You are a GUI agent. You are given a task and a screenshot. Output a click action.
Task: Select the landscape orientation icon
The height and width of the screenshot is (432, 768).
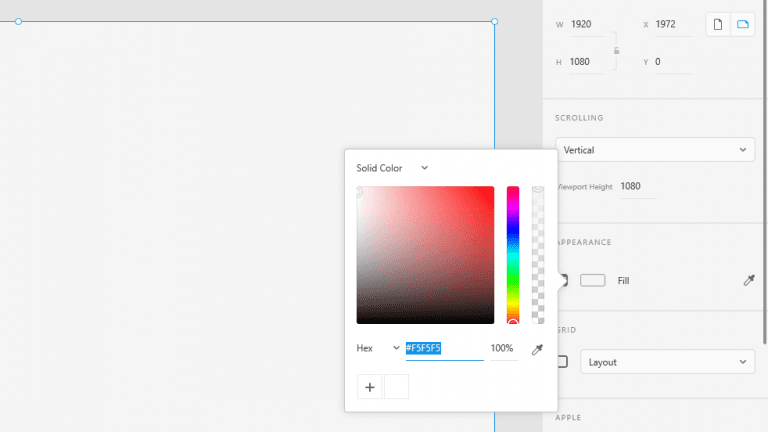pyautogui.click(x=743, y=24)
